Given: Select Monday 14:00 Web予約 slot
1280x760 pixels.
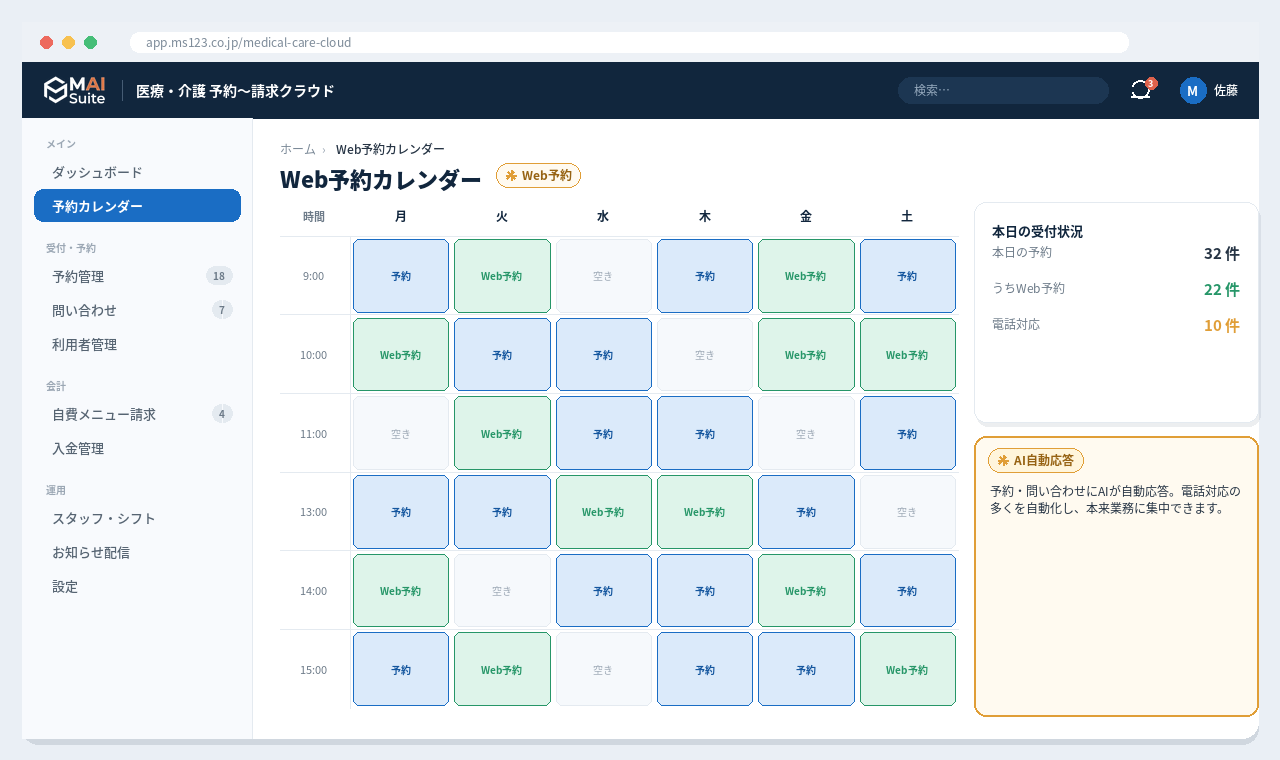Looking at the screenshot, I should point(401,591).
